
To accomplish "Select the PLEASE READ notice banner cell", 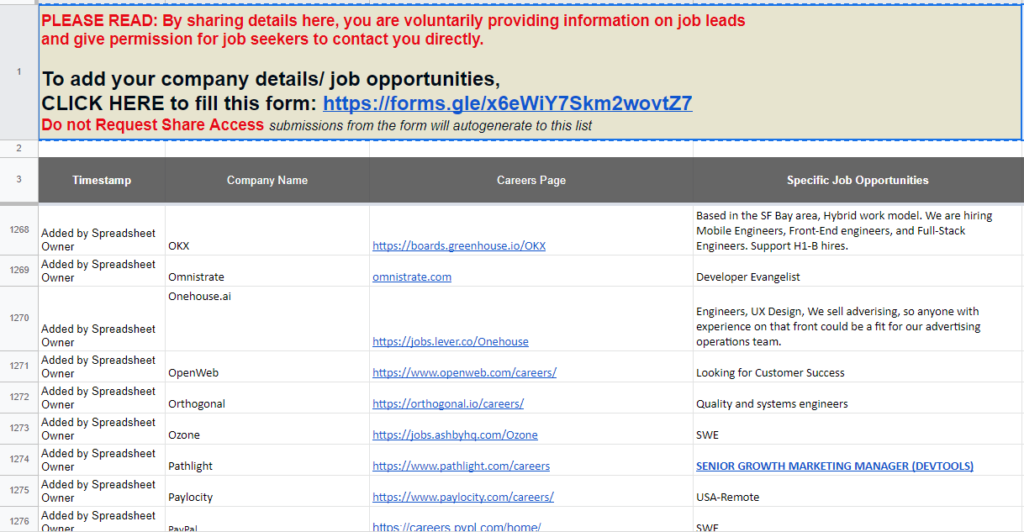I will point(530,72).
